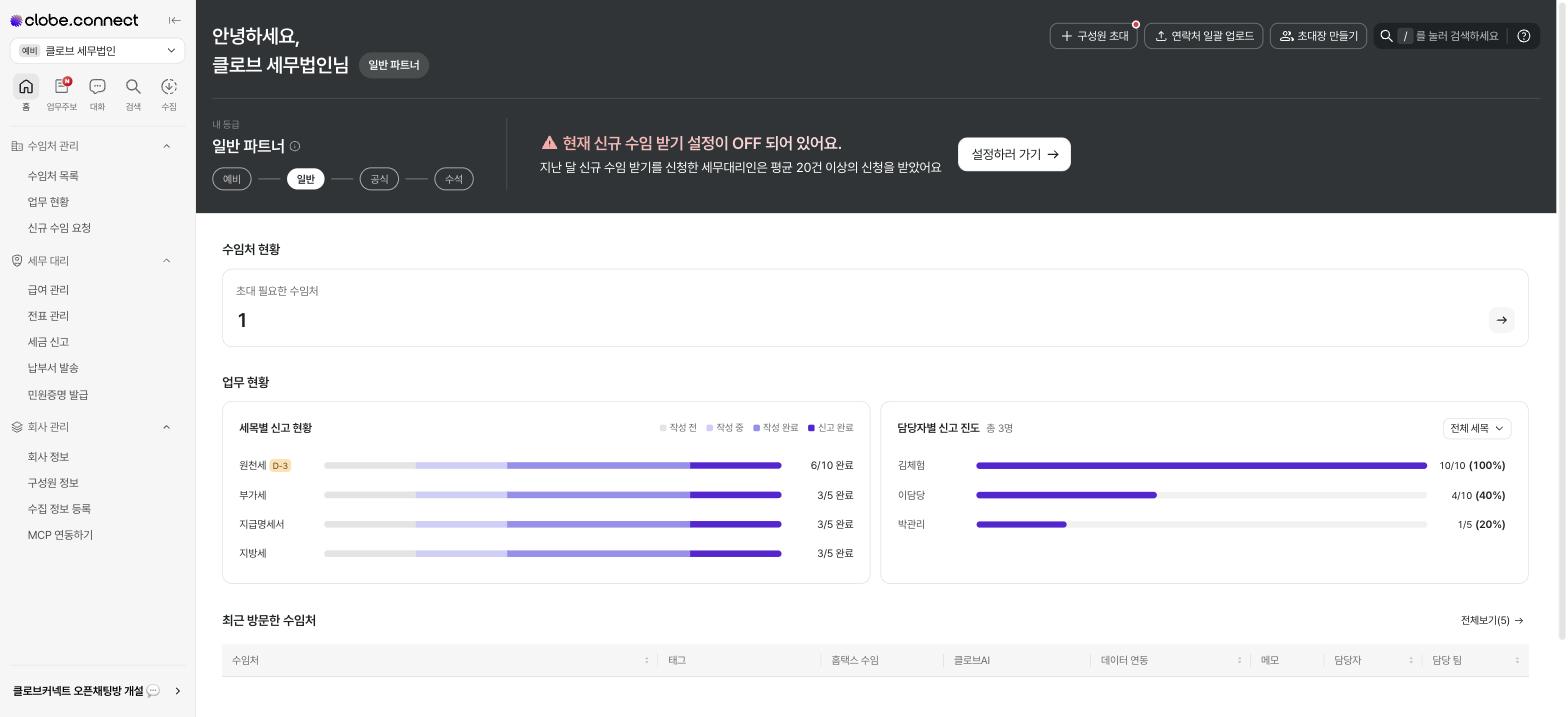
Task: Collapse the 세무 대리 section
Action: (166, 261)
